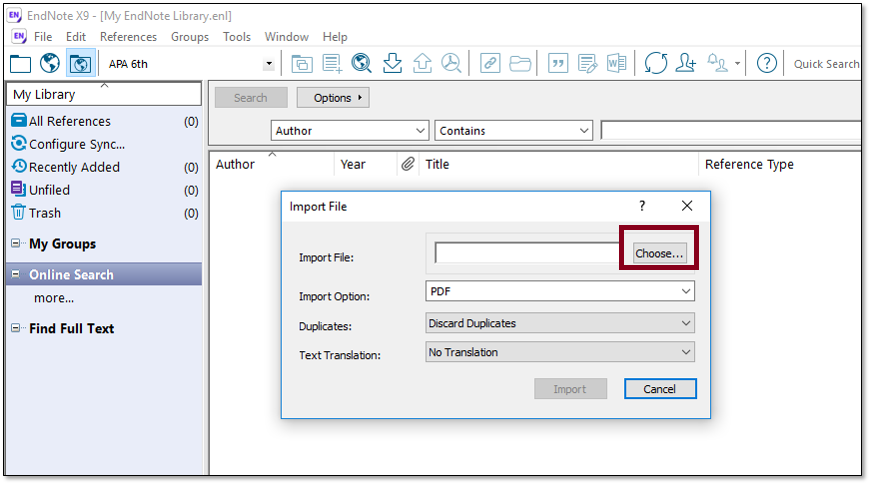Open the Help menu
The width and height of the screenshot is (871, 485).
click(335, 37)
